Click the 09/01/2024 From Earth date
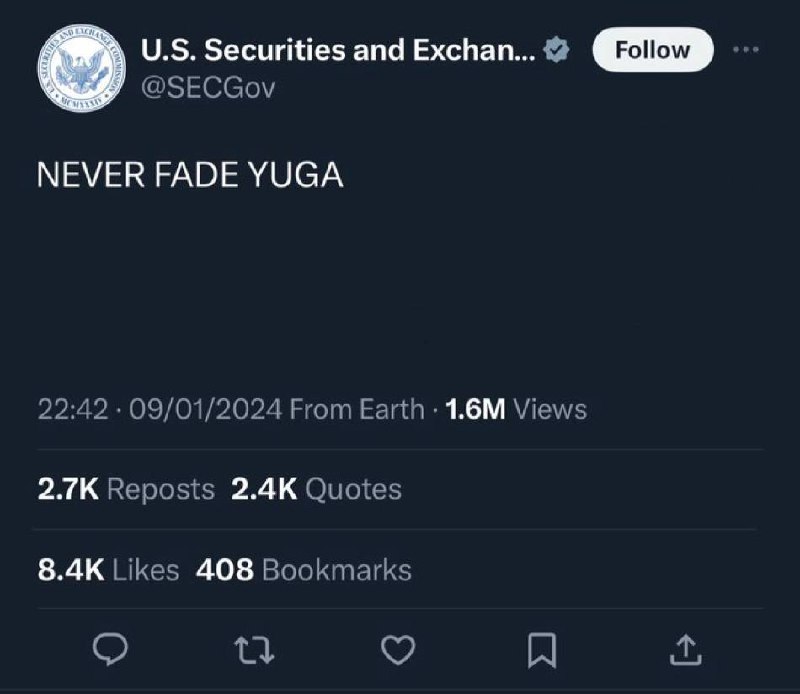 277,409
